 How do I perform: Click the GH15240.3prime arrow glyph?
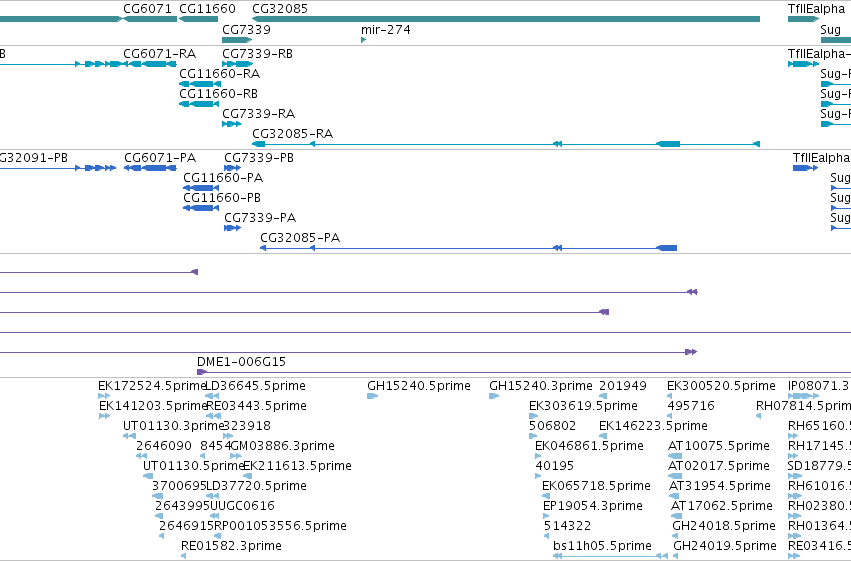click(494, 396)
